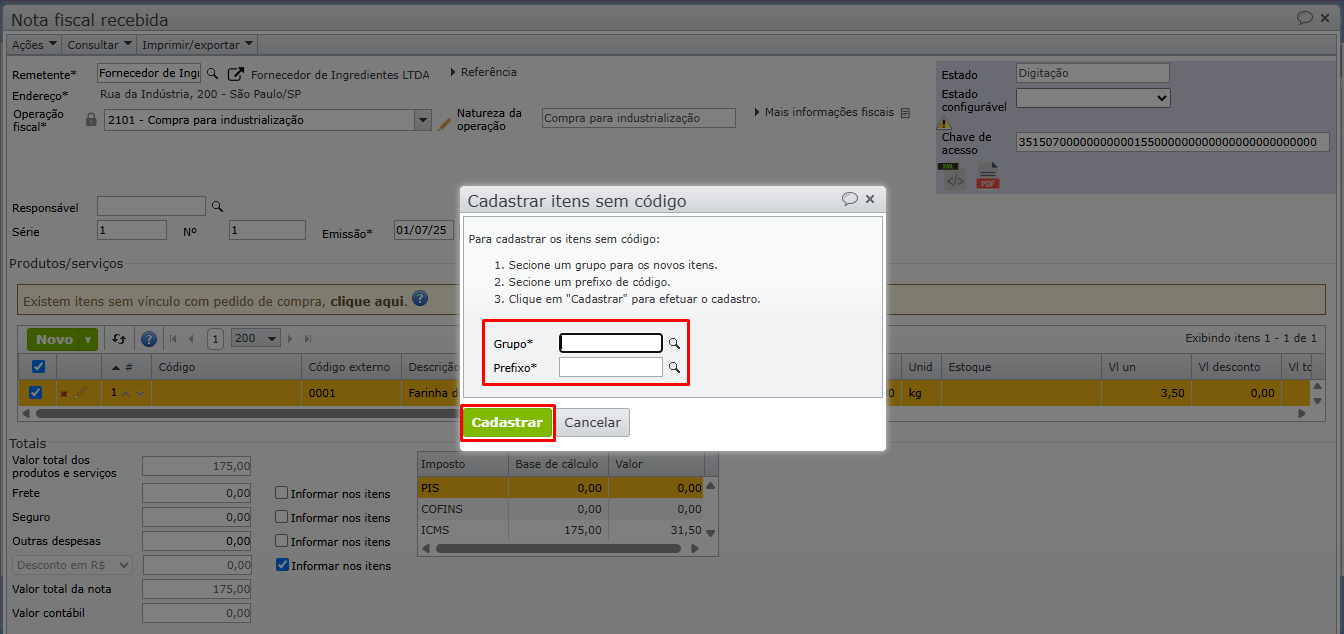The height and width of the screenshot is (634, 1344).
Task: Click the Emissão date field
Action: [x=424, y=230]
